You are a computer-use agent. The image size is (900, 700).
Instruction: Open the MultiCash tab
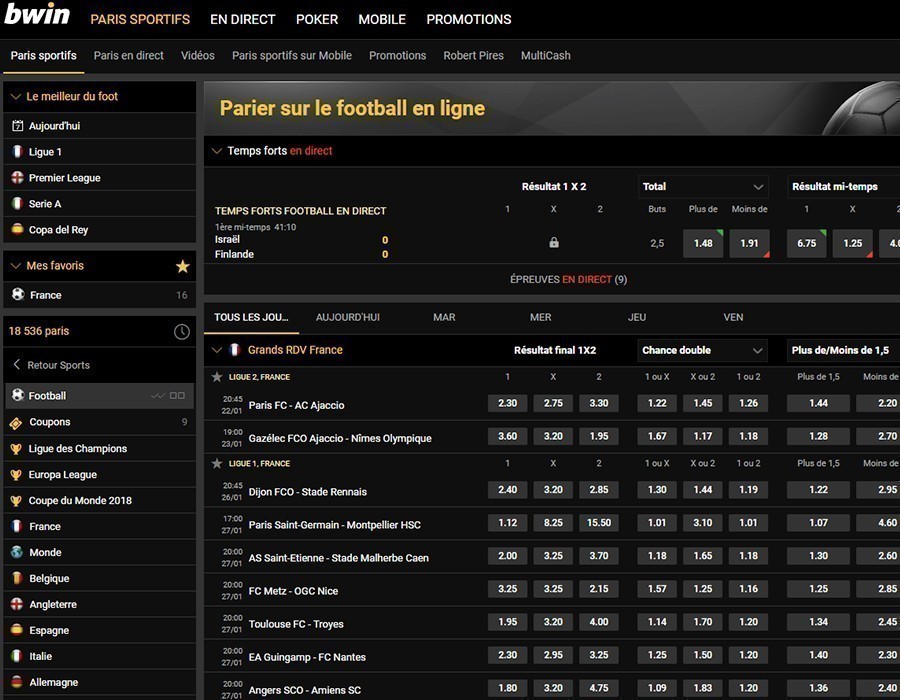545,56
